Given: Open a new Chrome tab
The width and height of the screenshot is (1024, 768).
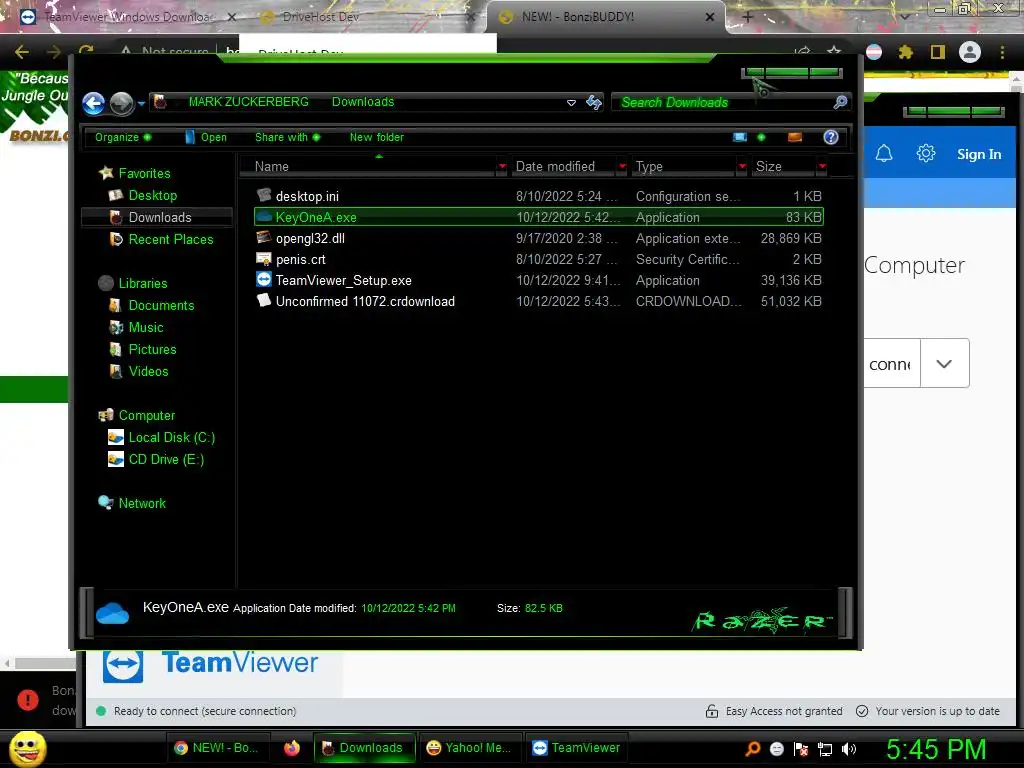Looking at the screenshot, I should click(748, 18).
